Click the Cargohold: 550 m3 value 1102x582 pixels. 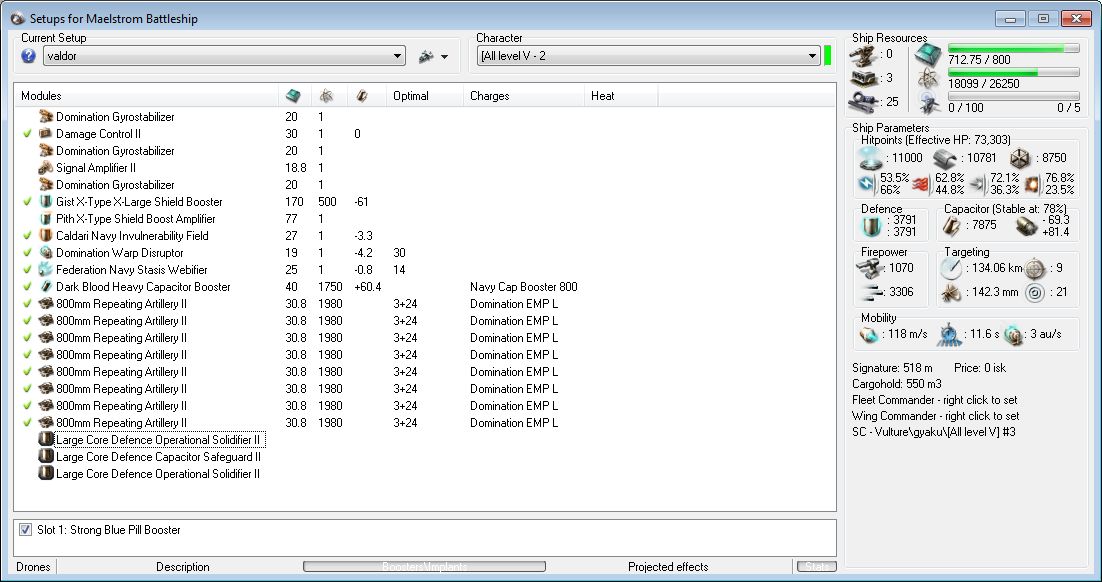(x=897, y=384)
